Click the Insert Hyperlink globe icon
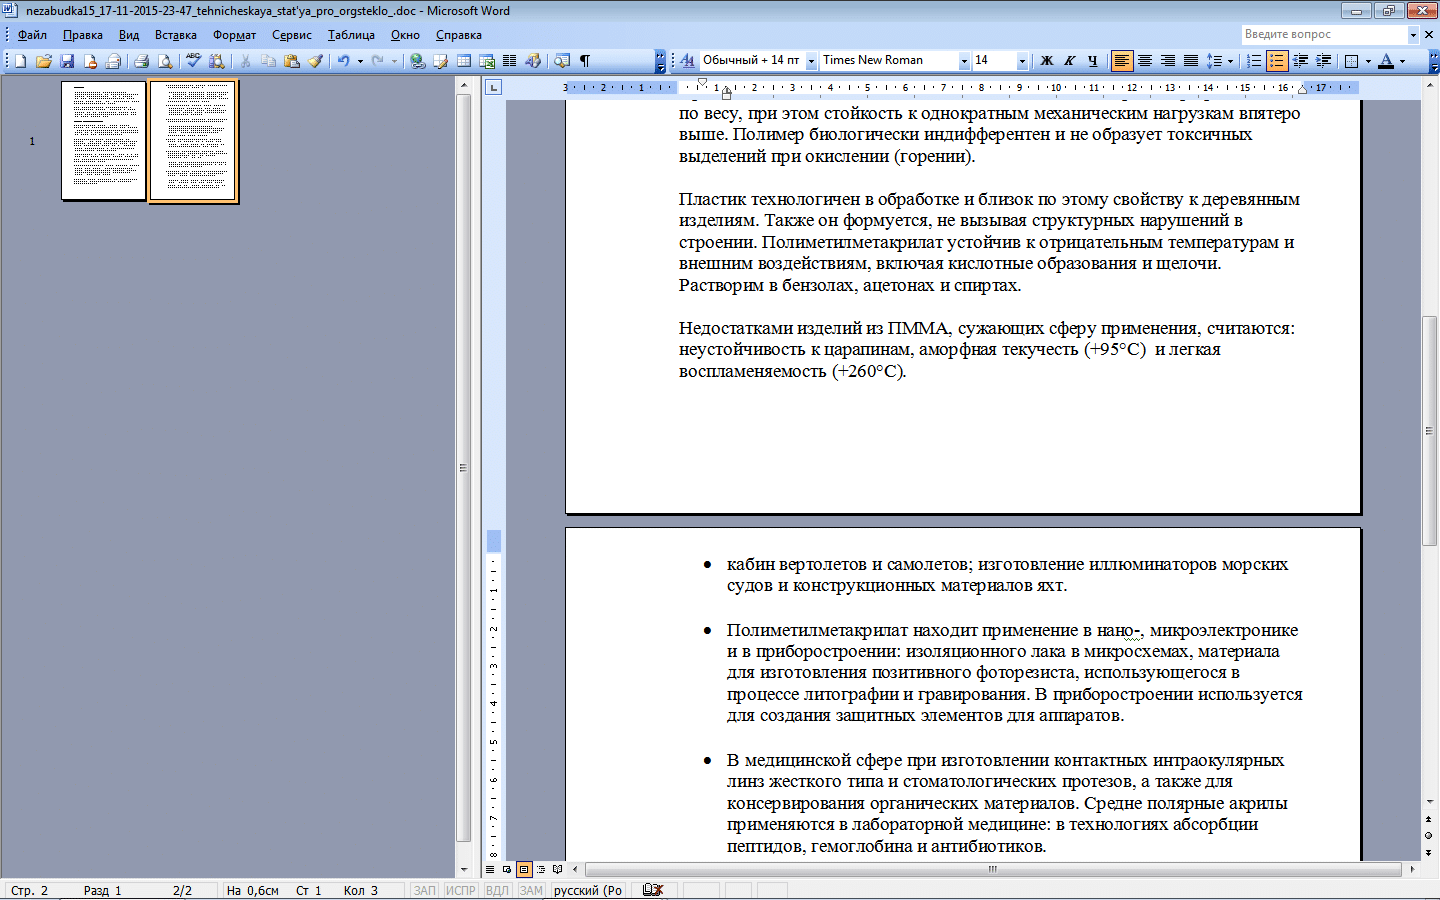The image size is (1440, 900). (x=417, y=61)
